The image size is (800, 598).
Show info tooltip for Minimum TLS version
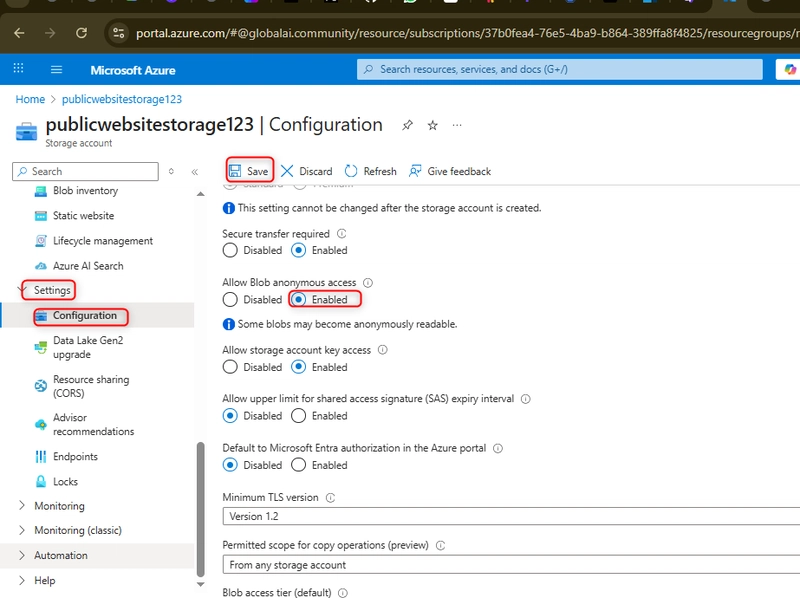331,497
